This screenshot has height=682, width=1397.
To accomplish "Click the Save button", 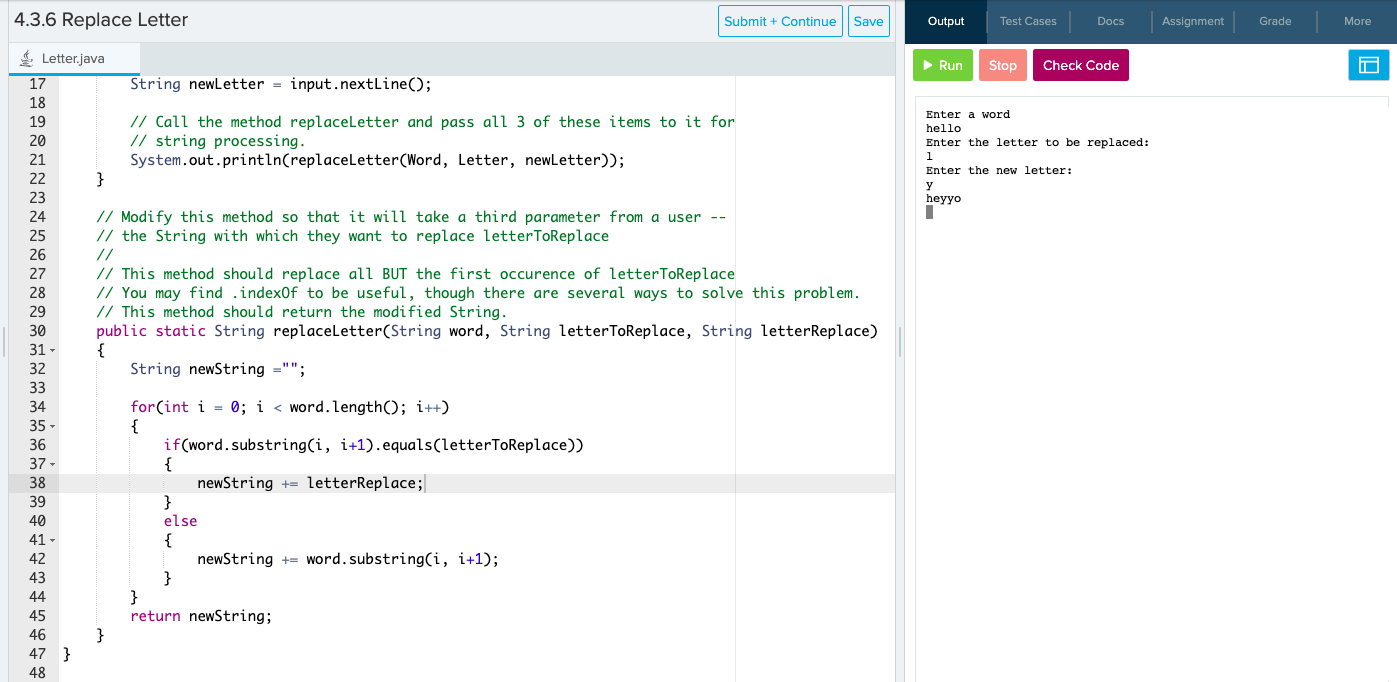I will point(869,21).
